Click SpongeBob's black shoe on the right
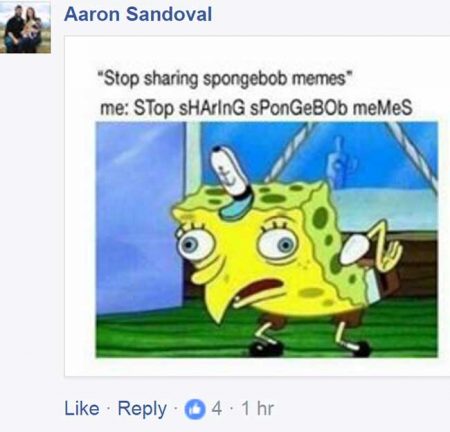 tap(357, 349)
